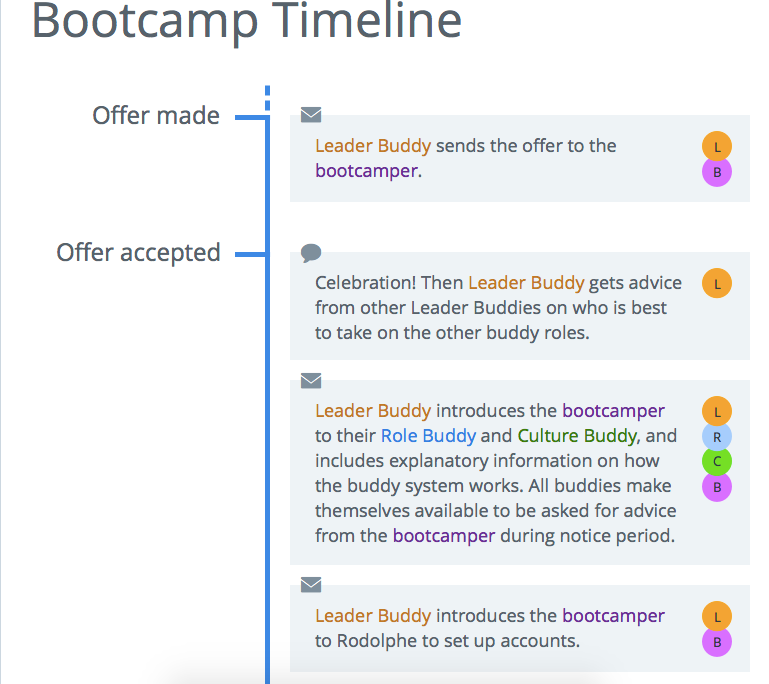
Task: Click the orange L badge in the Celebration card
Action: (x=717, y=283)
